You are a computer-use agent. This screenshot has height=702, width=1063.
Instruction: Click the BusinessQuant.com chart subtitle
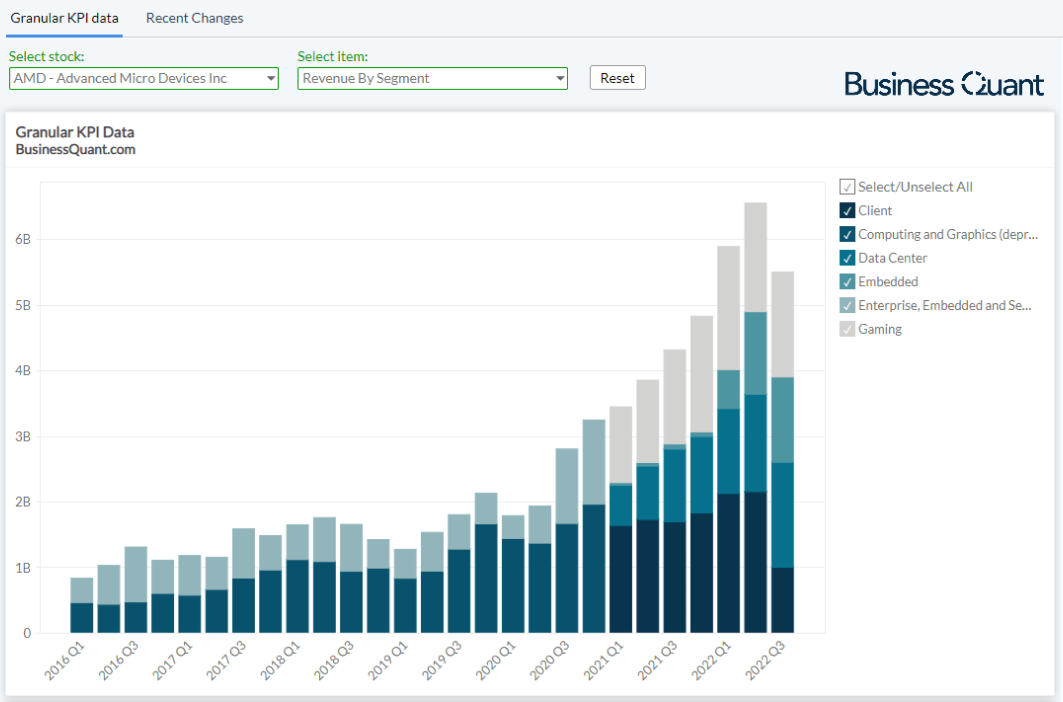pos(75,150)
